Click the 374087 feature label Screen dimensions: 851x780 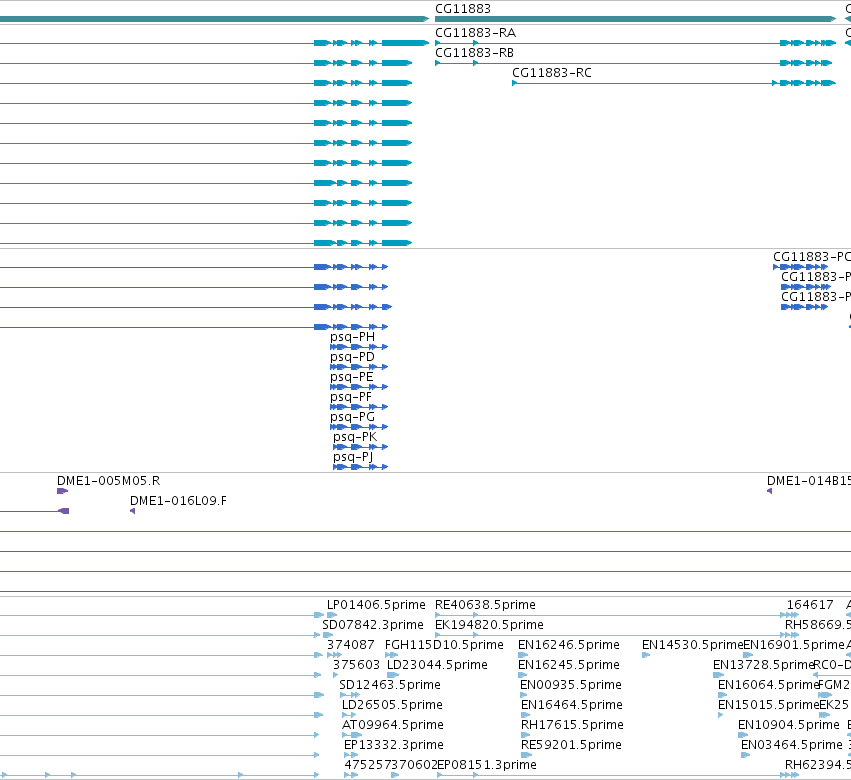tap(351, 645)
